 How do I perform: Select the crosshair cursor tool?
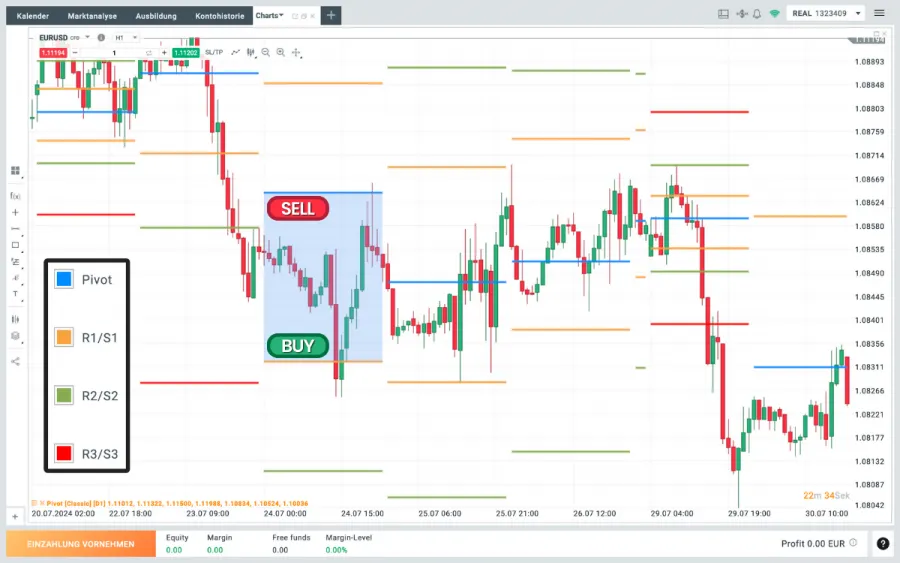296,52
